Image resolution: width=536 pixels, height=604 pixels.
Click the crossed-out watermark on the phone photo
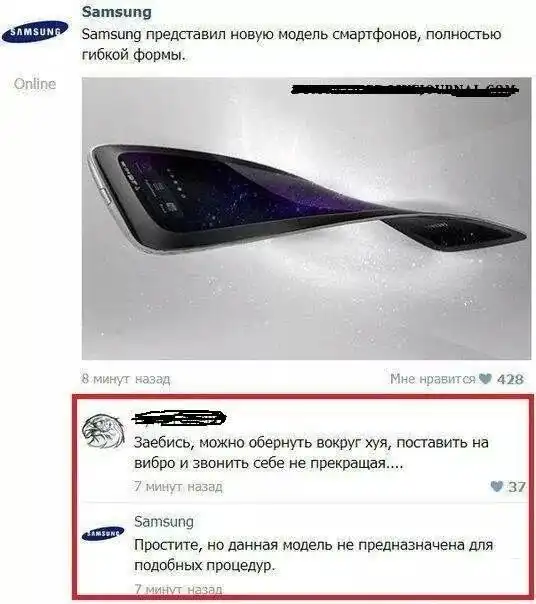click(404, 90)
